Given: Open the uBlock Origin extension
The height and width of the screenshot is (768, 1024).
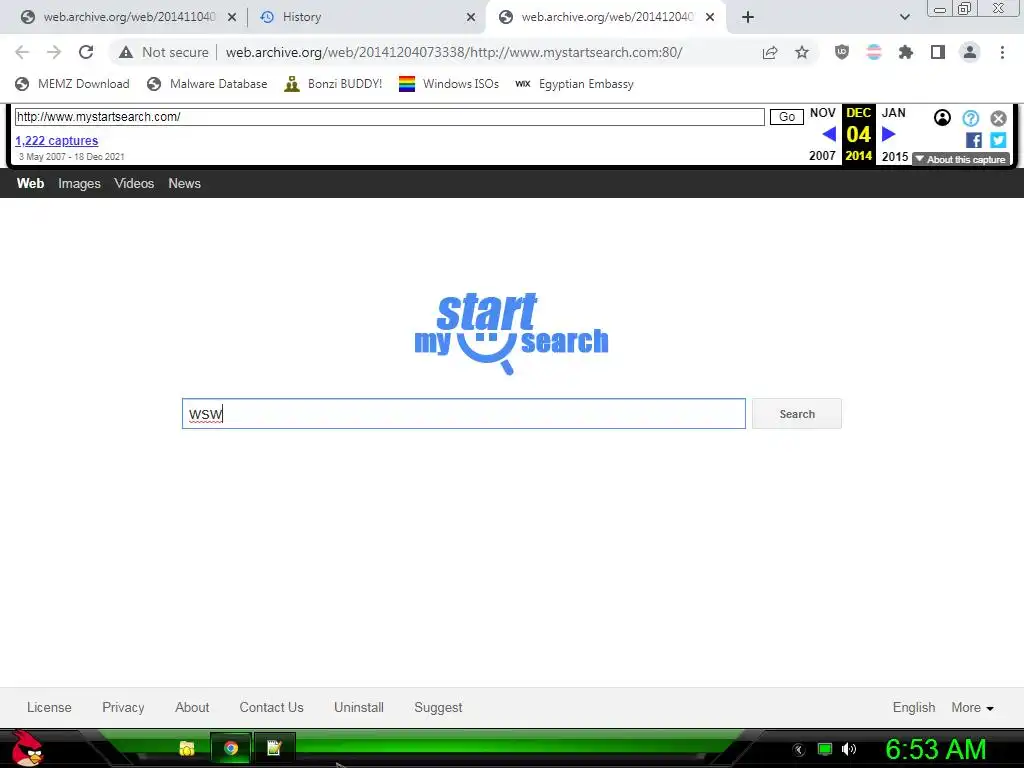Looking at the screenshot, I should tap(842, 52).
